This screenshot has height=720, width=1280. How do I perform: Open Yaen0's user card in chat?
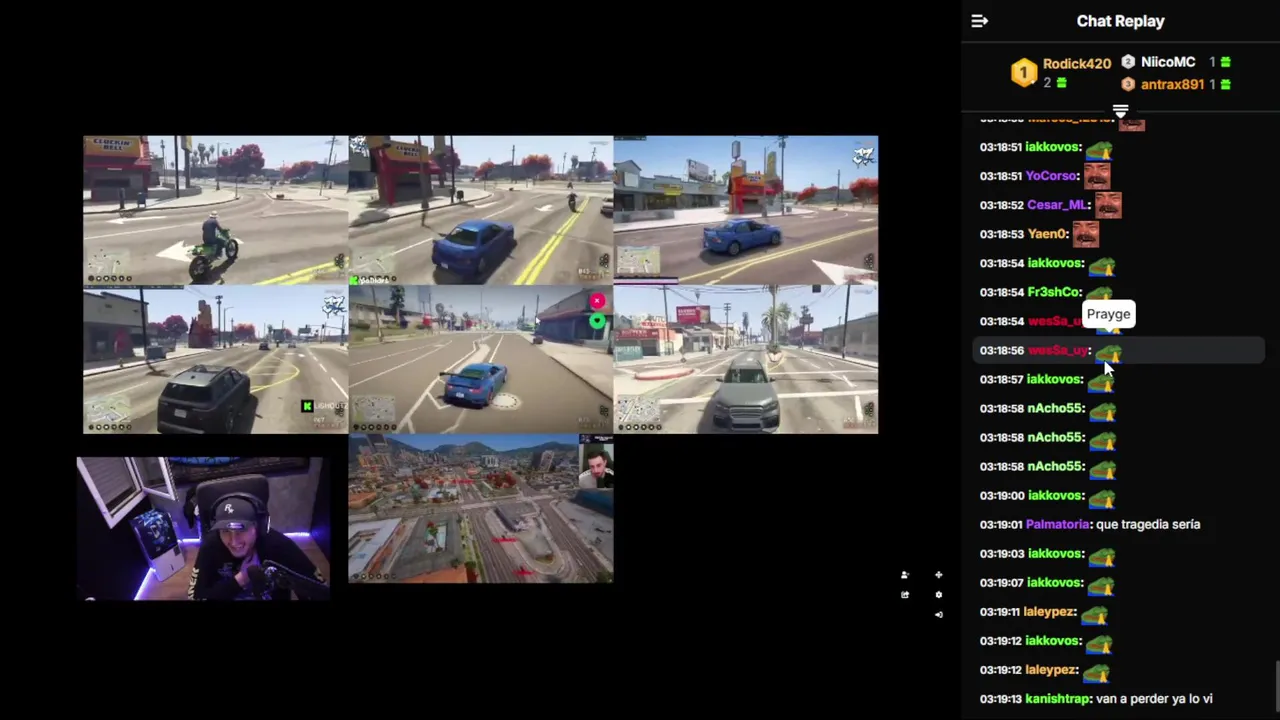tap(1046, 234)
